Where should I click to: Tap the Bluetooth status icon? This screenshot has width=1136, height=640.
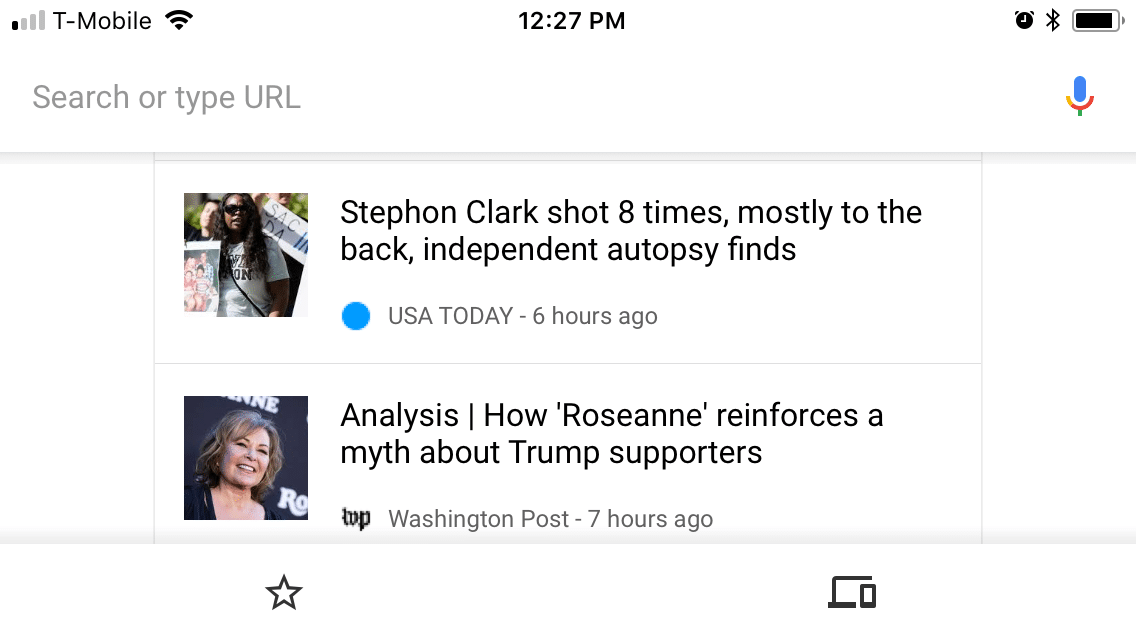click(x=1052, y=20)
